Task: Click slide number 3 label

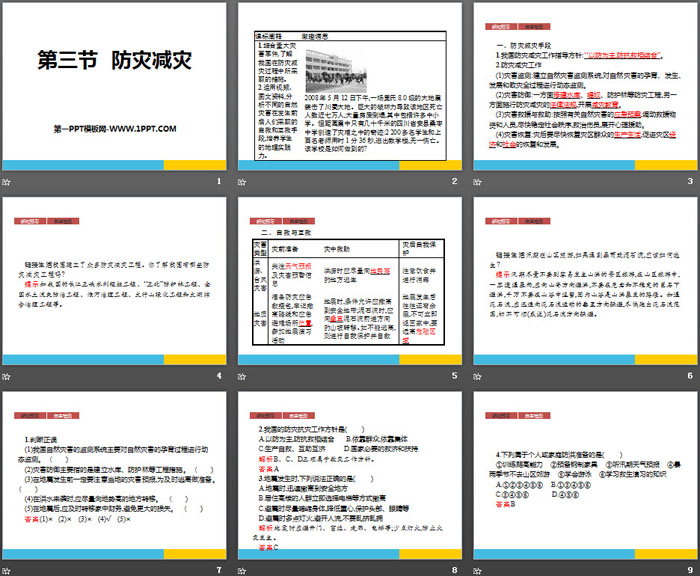Action: click(690, 181)
